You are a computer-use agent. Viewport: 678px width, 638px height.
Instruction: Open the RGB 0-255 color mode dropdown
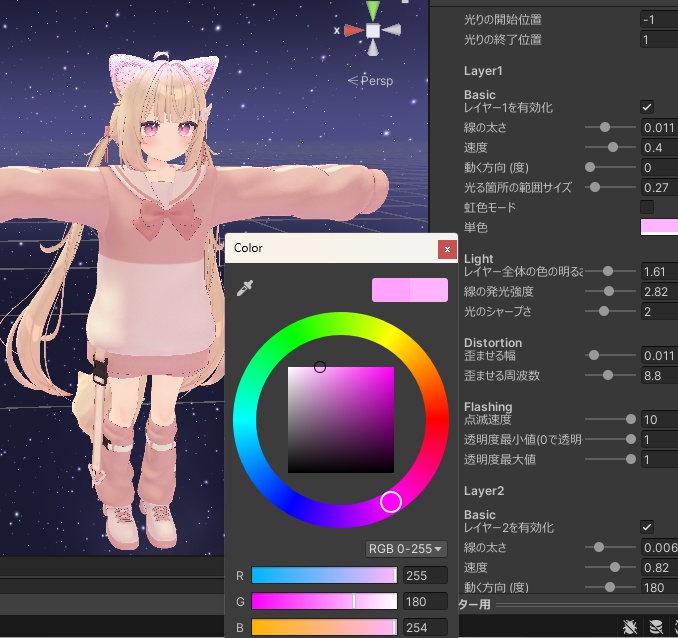pyautogui.click(x=406, y=549)
